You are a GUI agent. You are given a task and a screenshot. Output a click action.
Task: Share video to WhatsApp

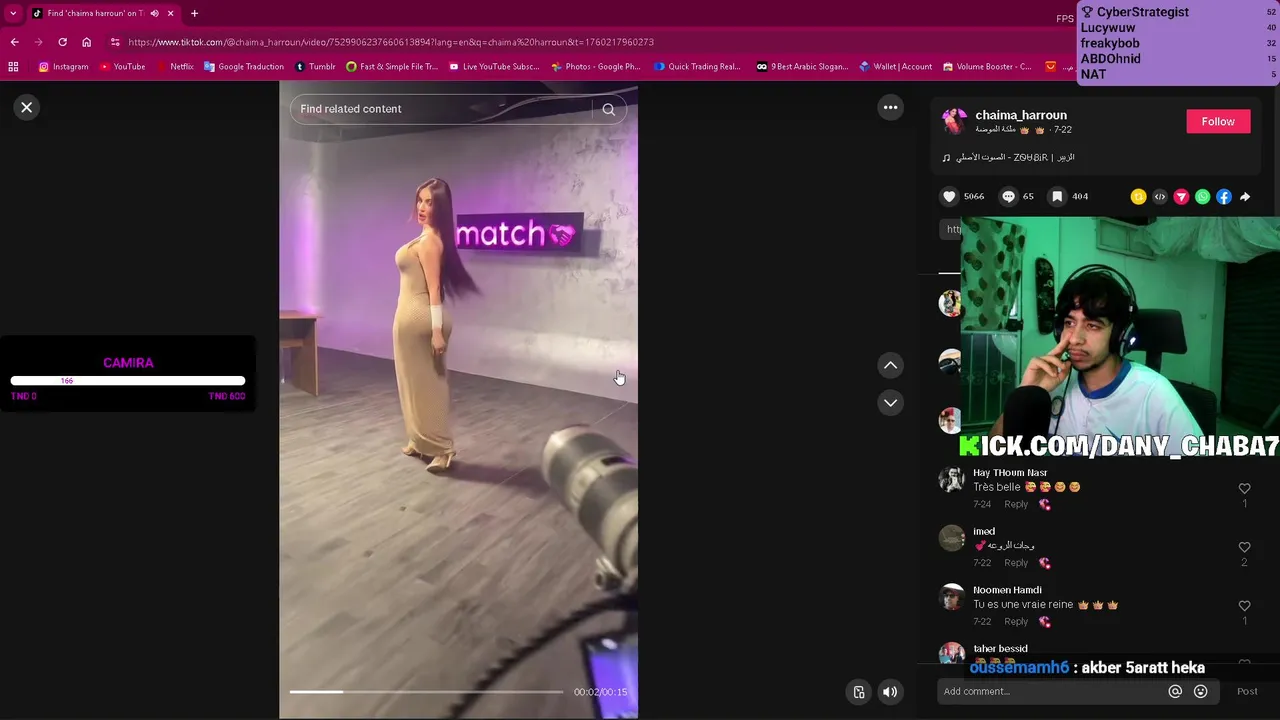point(1202,197)
